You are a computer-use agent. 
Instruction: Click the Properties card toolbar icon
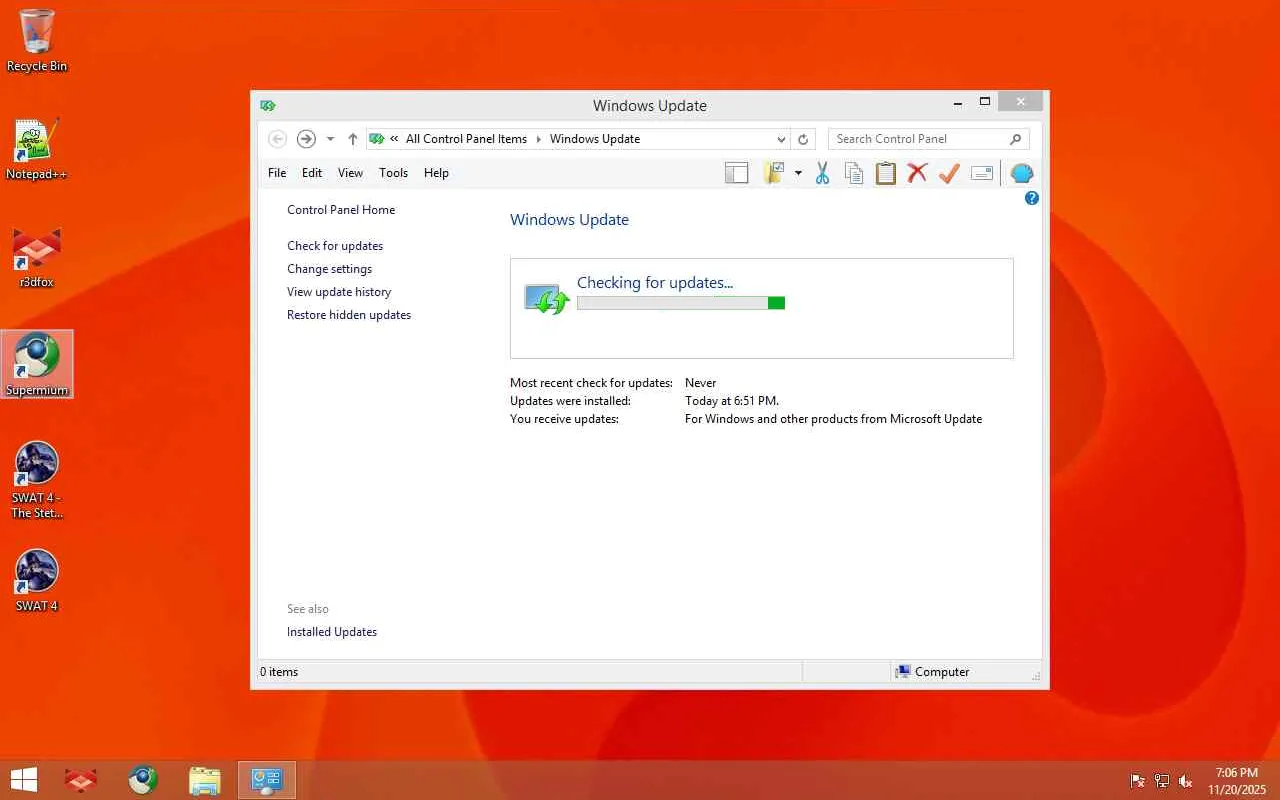[x=982, y=173]
